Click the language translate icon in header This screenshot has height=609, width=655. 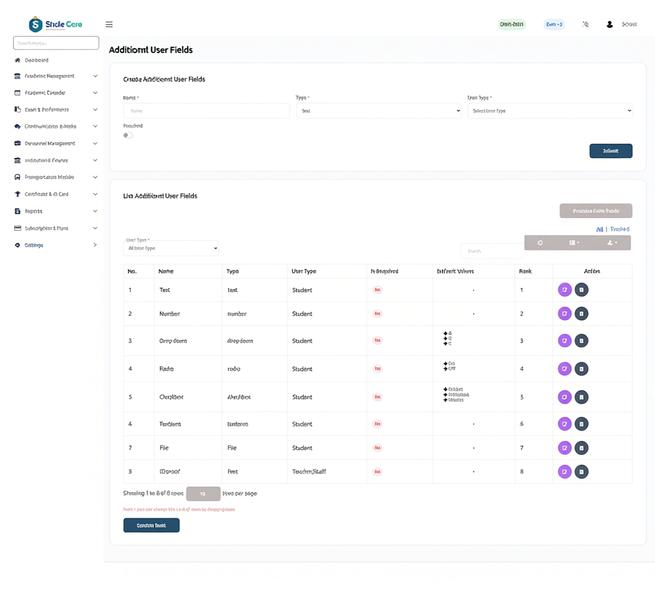coord(586,24)
